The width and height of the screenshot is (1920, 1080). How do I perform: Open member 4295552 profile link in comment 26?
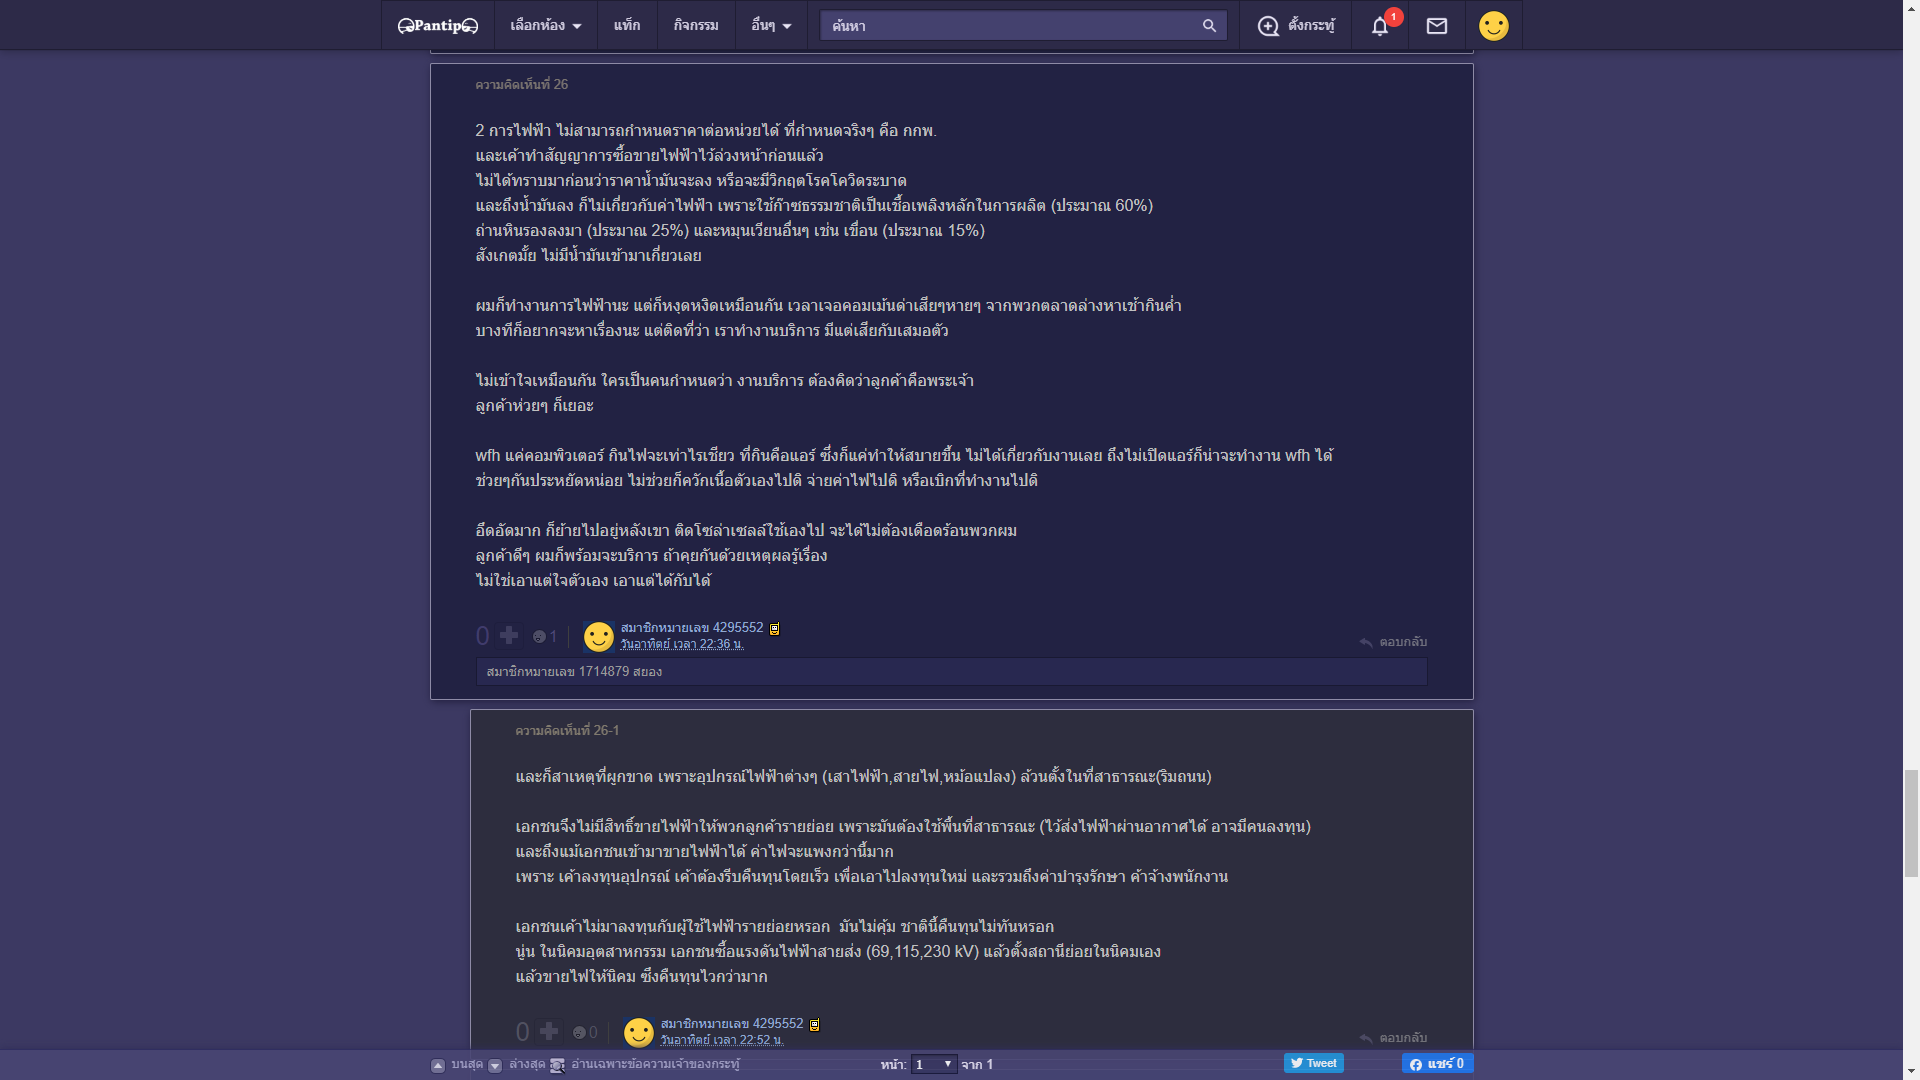(692, 628)
